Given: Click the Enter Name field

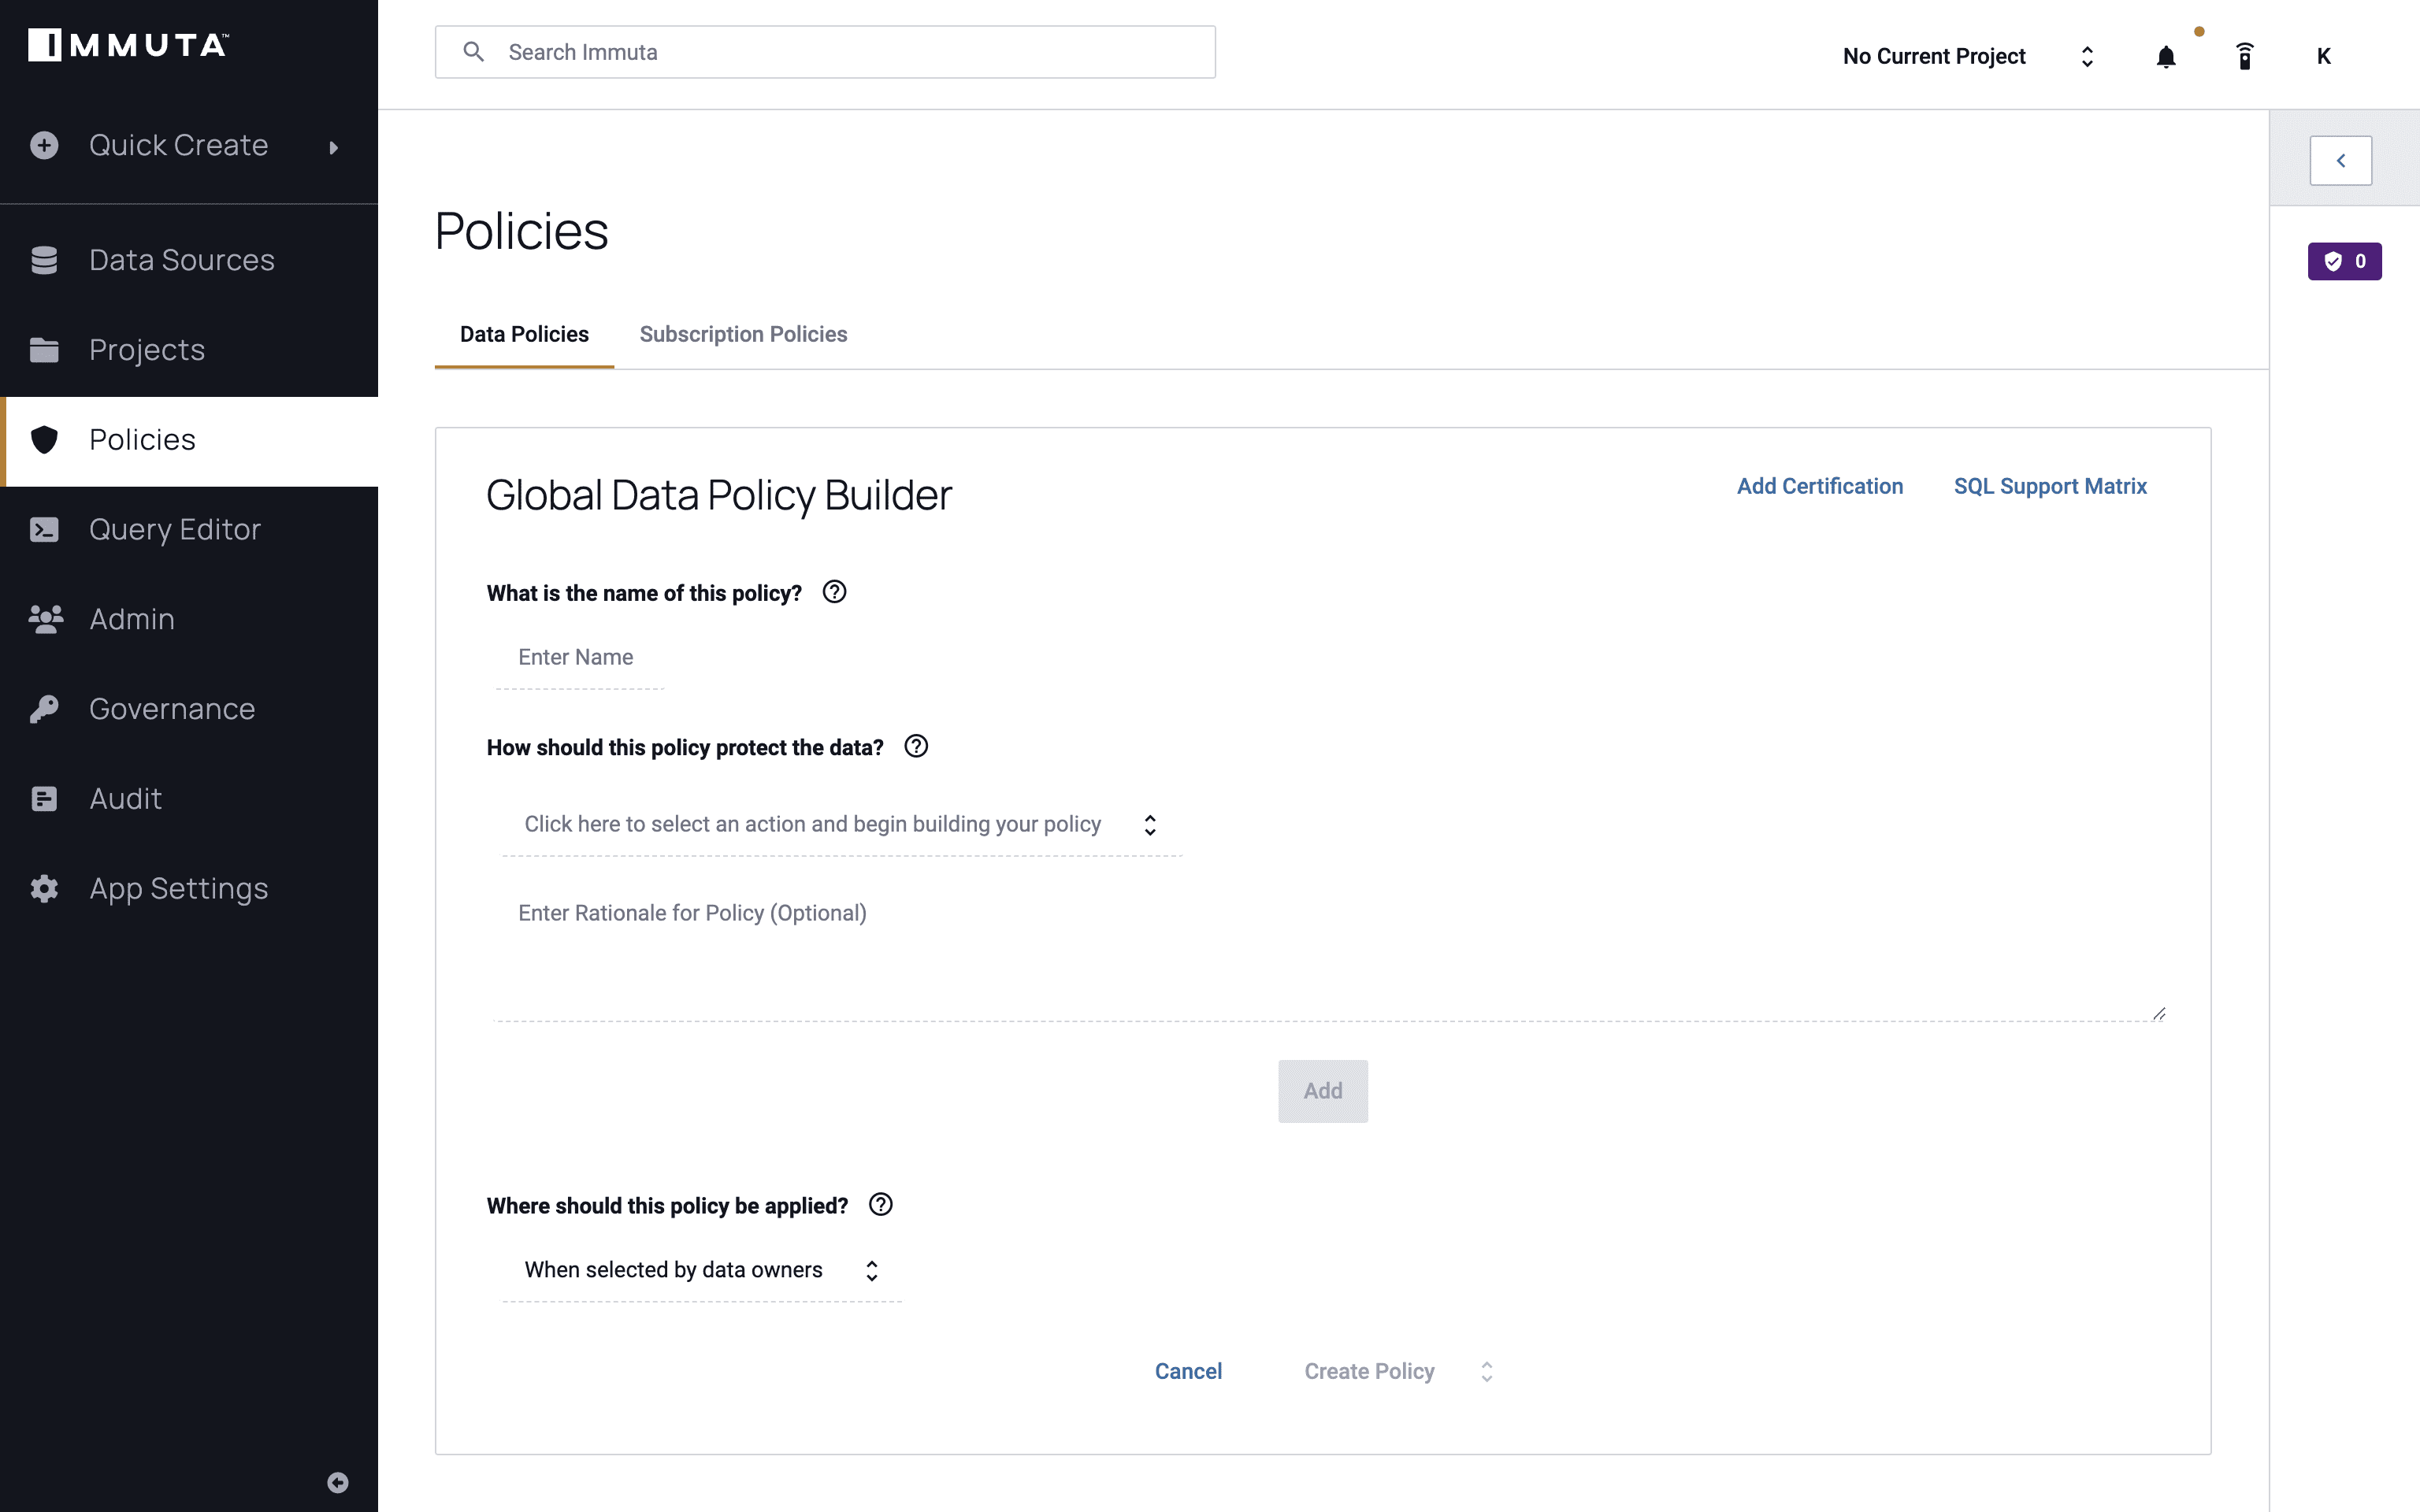Looking at the screenshot, I should (x=580, y=658).
